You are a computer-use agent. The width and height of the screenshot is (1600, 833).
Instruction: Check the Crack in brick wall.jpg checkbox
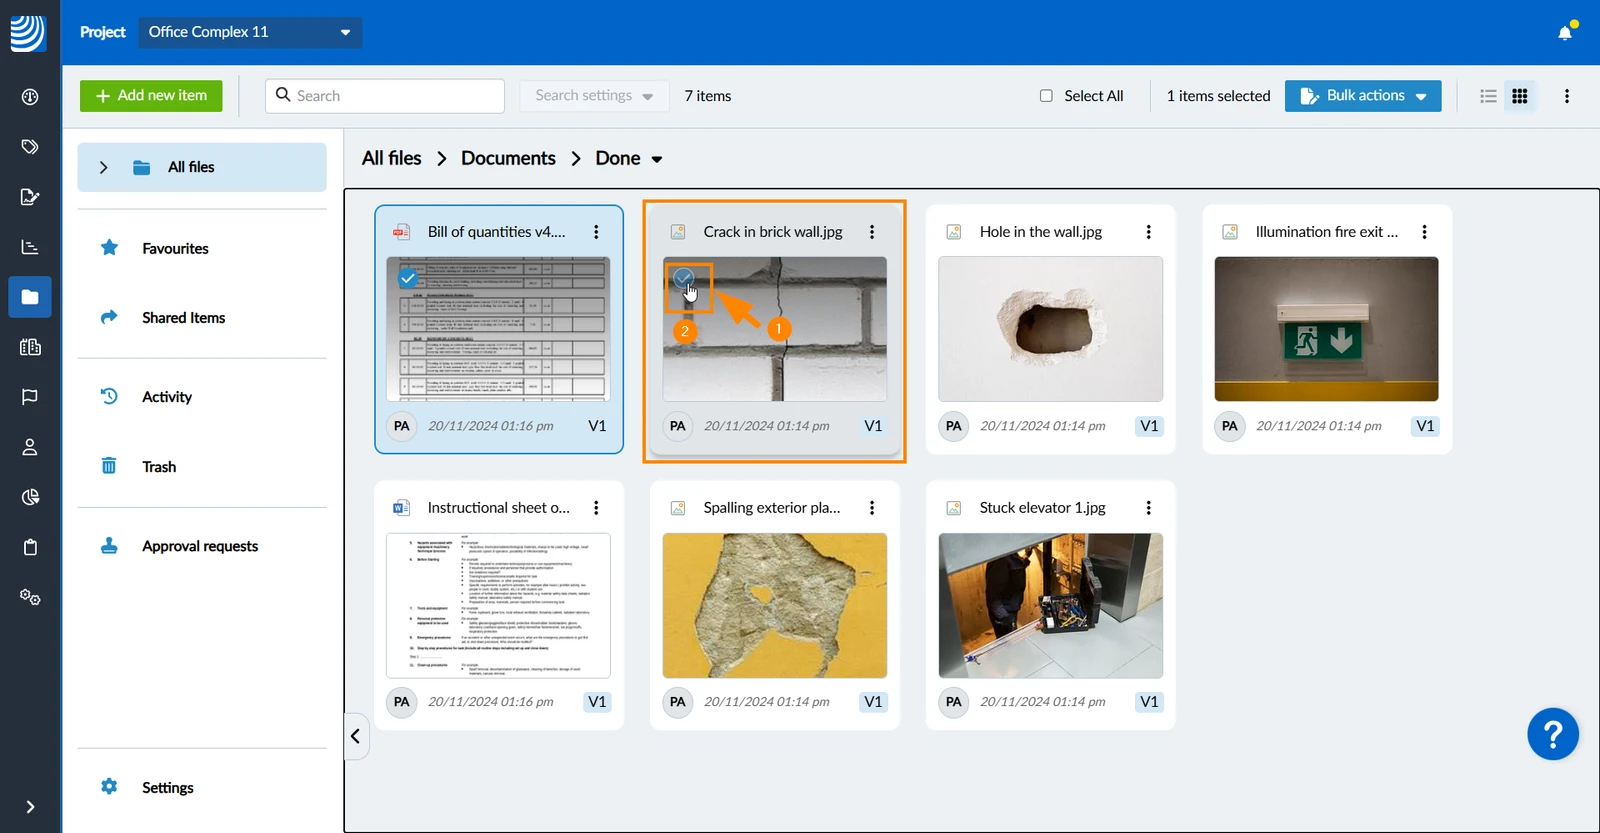[x=684, y=278]
